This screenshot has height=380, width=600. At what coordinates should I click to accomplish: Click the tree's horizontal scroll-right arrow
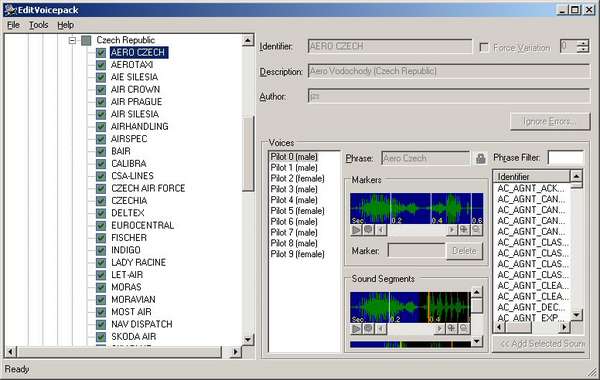(235, 352)
